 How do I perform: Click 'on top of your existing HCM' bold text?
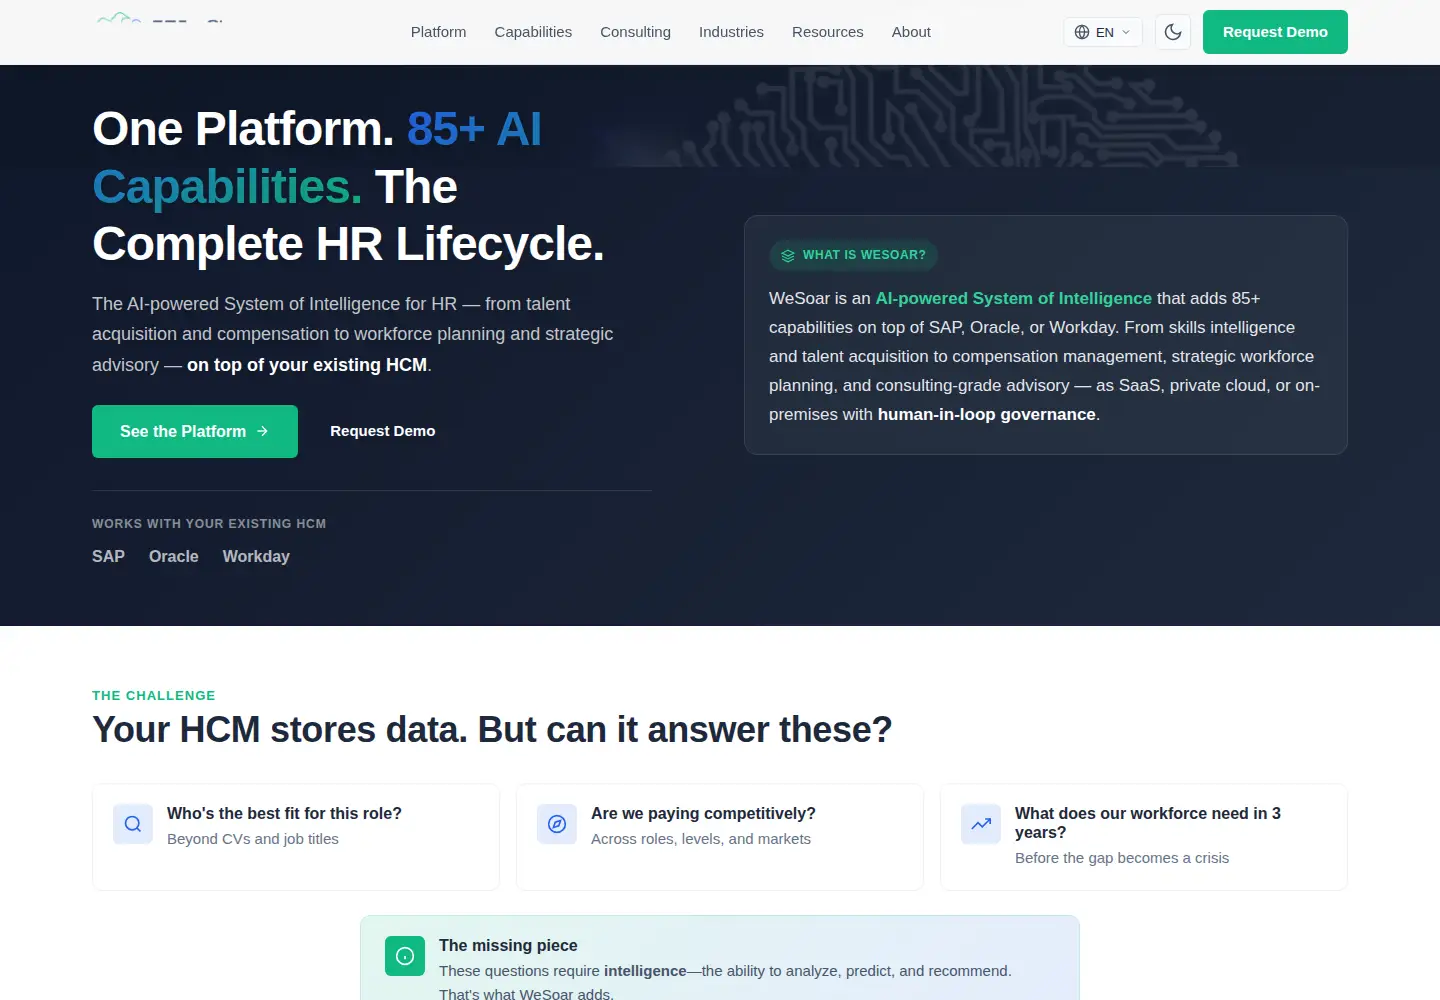[307, 365]
